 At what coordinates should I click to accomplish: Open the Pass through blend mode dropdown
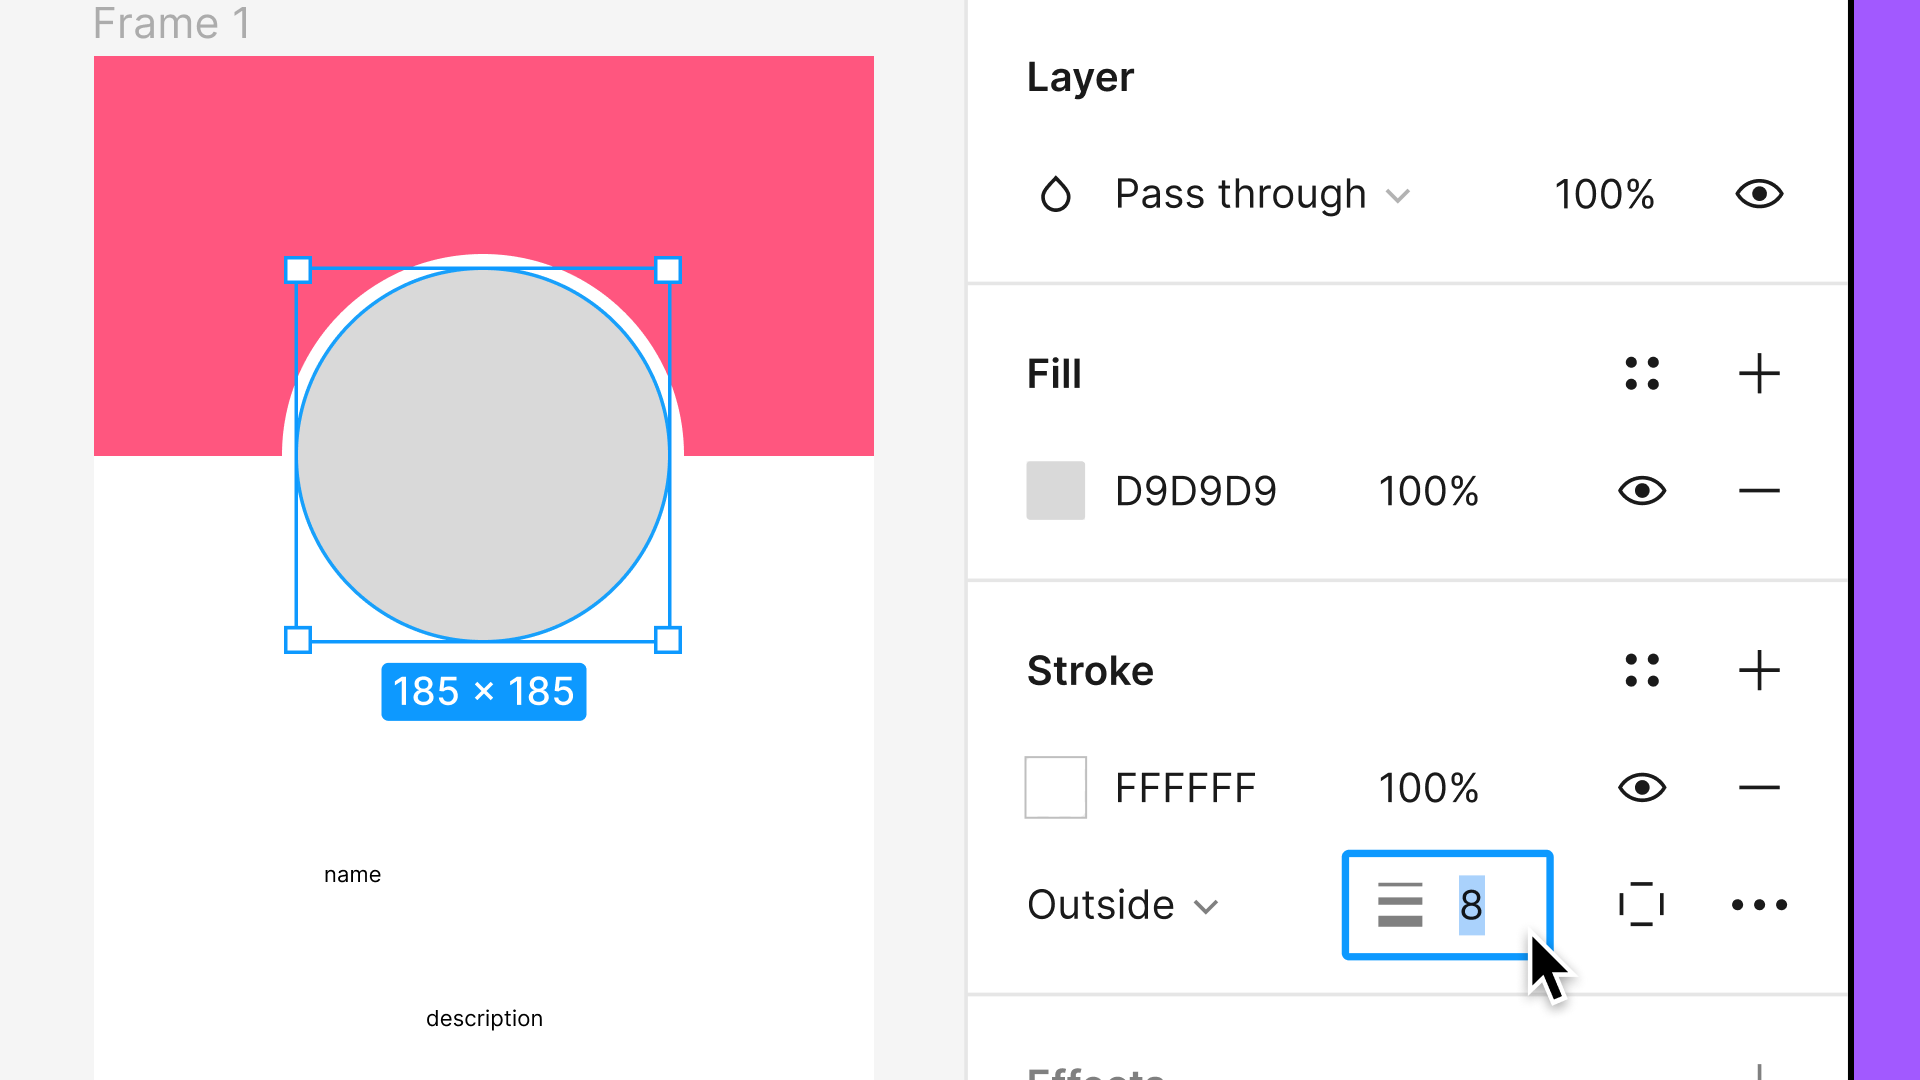(1241, 194)
